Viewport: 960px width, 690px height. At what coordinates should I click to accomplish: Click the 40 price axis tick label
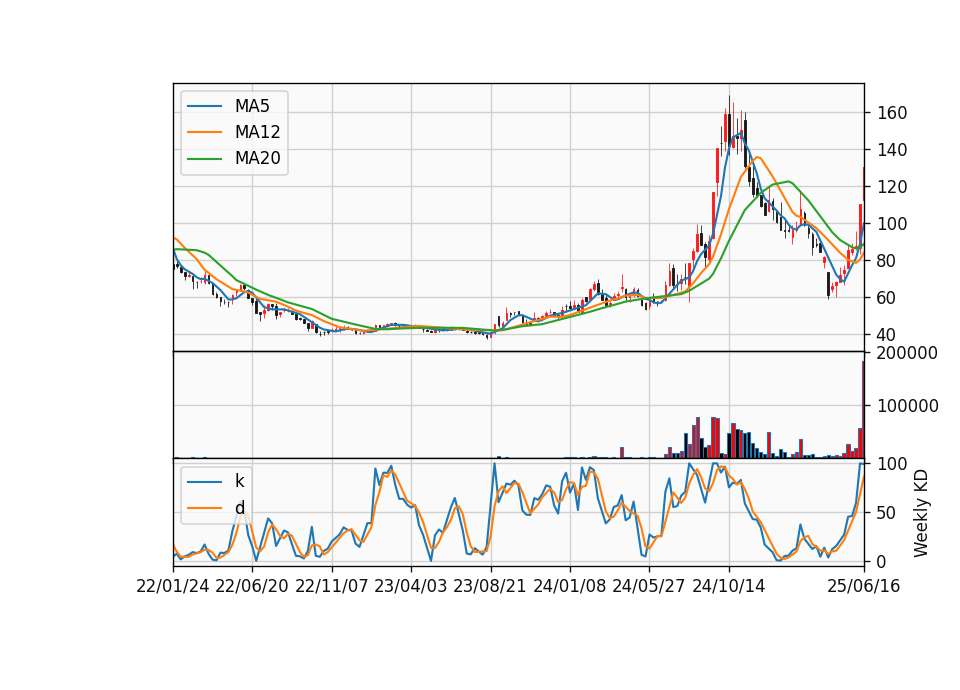click(x=887, y=335)
